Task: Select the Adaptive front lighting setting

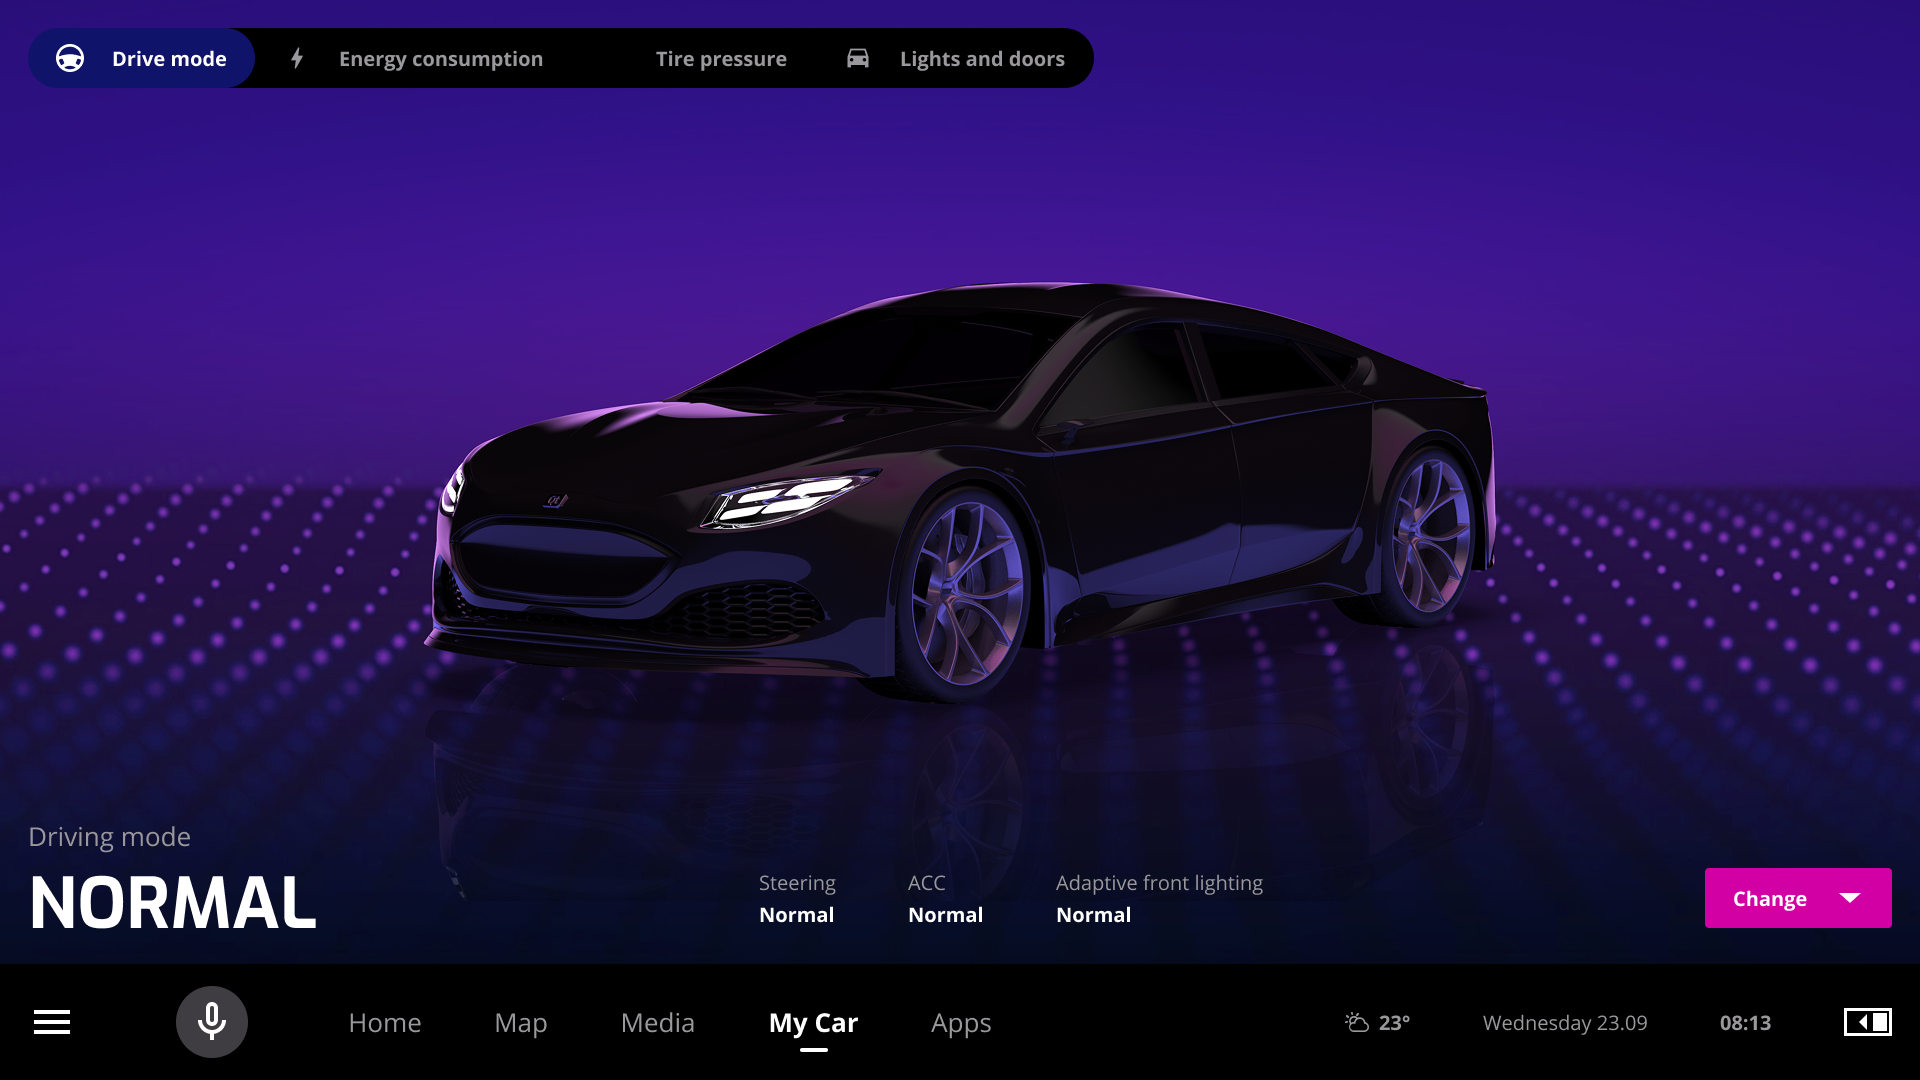Action: click(x=1158, y=899)
